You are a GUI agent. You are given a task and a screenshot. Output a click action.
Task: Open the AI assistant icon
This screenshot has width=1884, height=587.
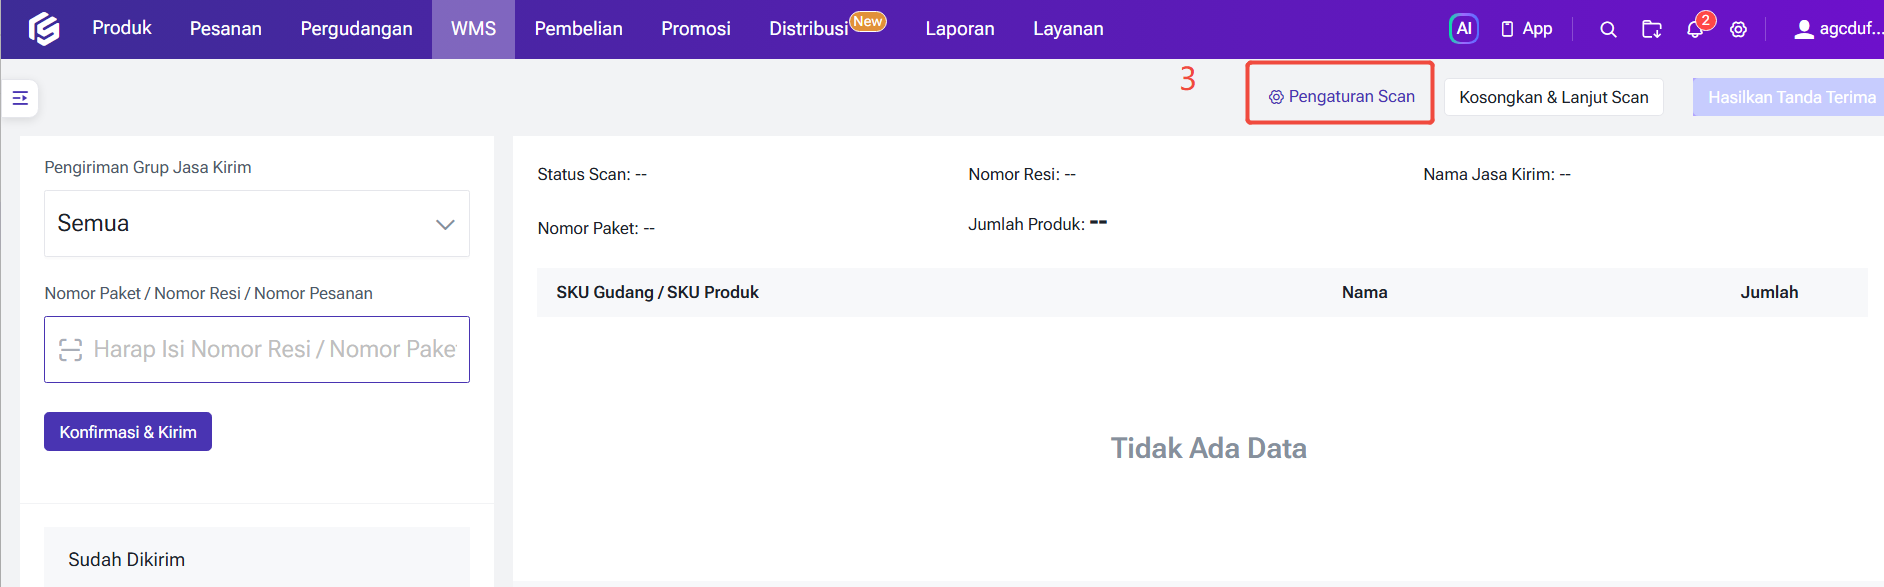point(1463,29)
